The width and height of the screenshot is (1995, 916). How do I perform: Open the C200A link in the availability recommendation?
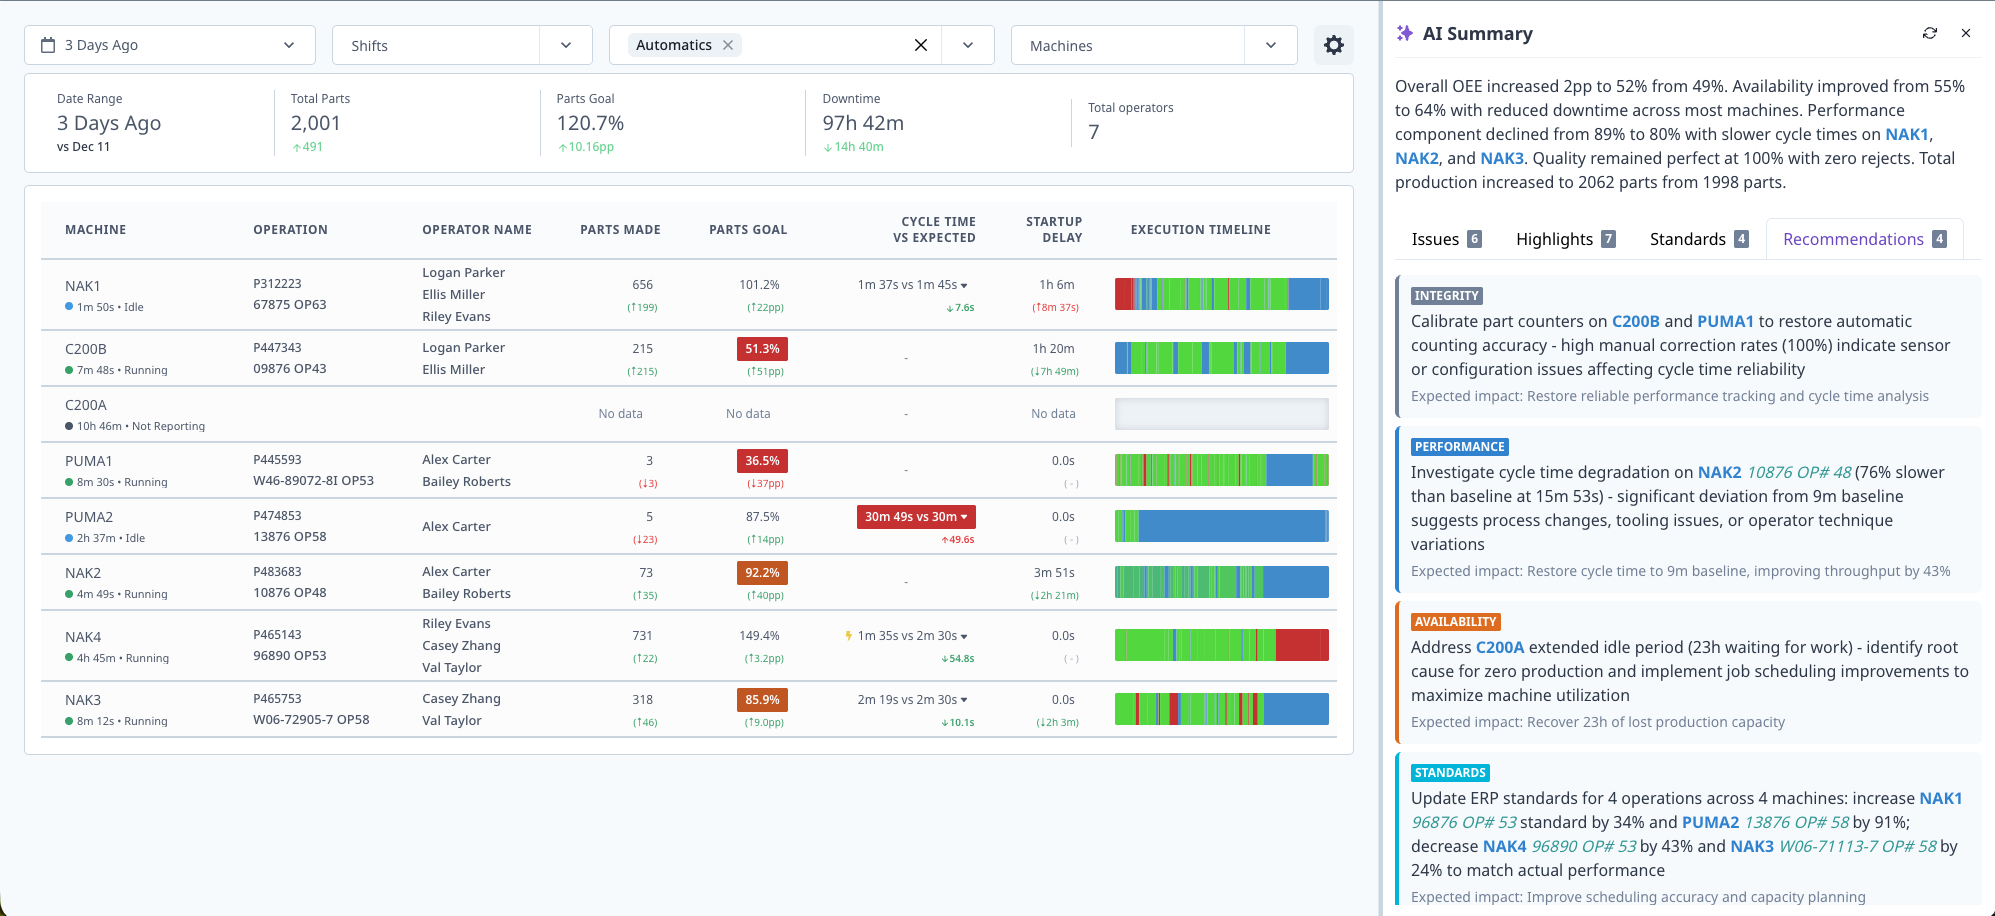coord(1499,647)
